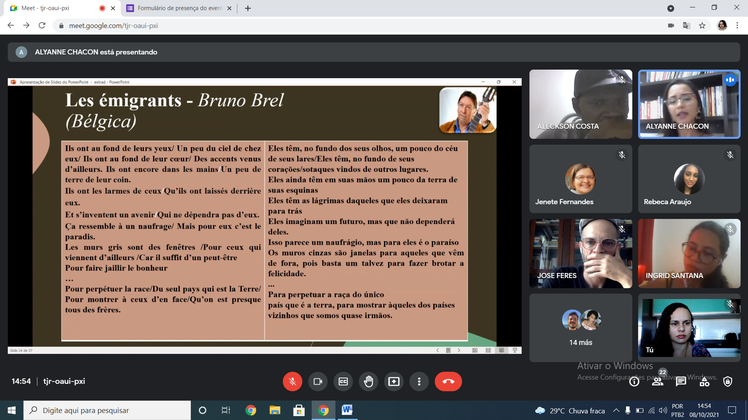Open host controls shield icon
748x420 pixels.
point(727,381)
